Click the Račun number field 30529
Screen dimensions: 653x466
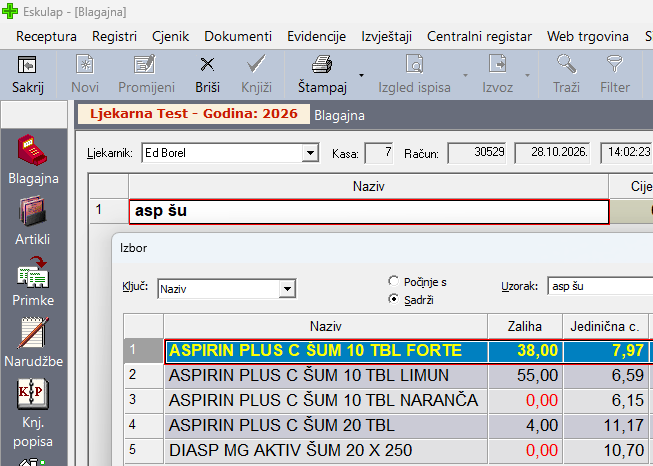click(477, 153)
